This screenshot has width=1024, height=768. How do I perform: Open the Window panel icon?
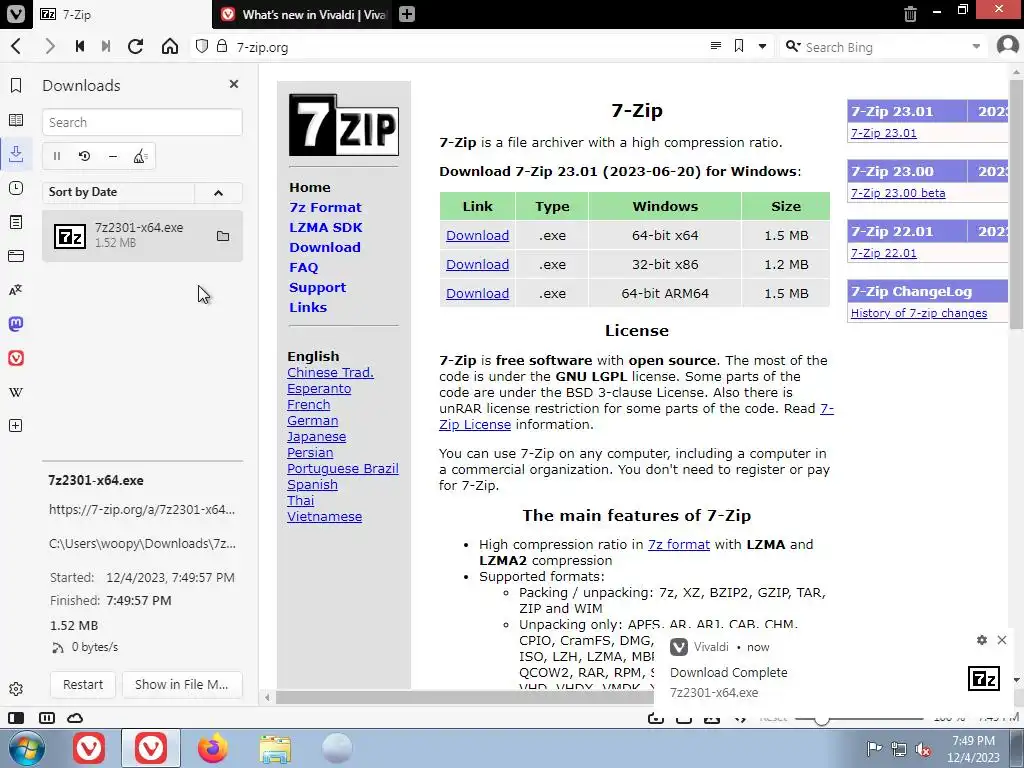pyautogui.click(x=16, y=256)
